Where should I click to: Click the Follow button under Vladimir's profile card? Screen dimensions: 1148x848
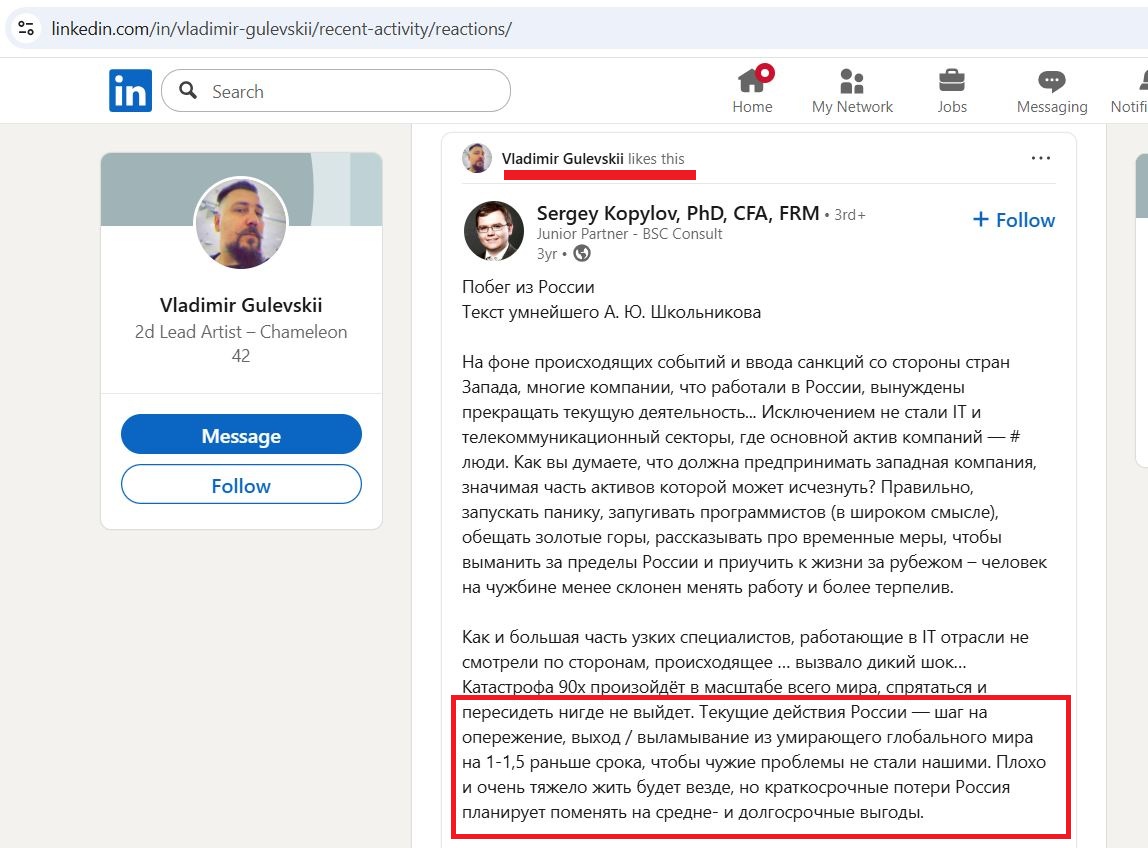tap(240, 485)
